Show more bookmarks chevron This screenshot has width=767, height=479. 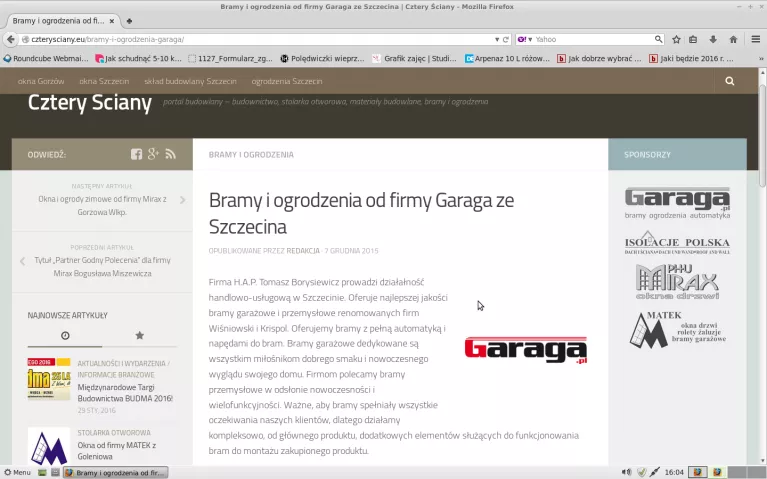tap(761, 58)
